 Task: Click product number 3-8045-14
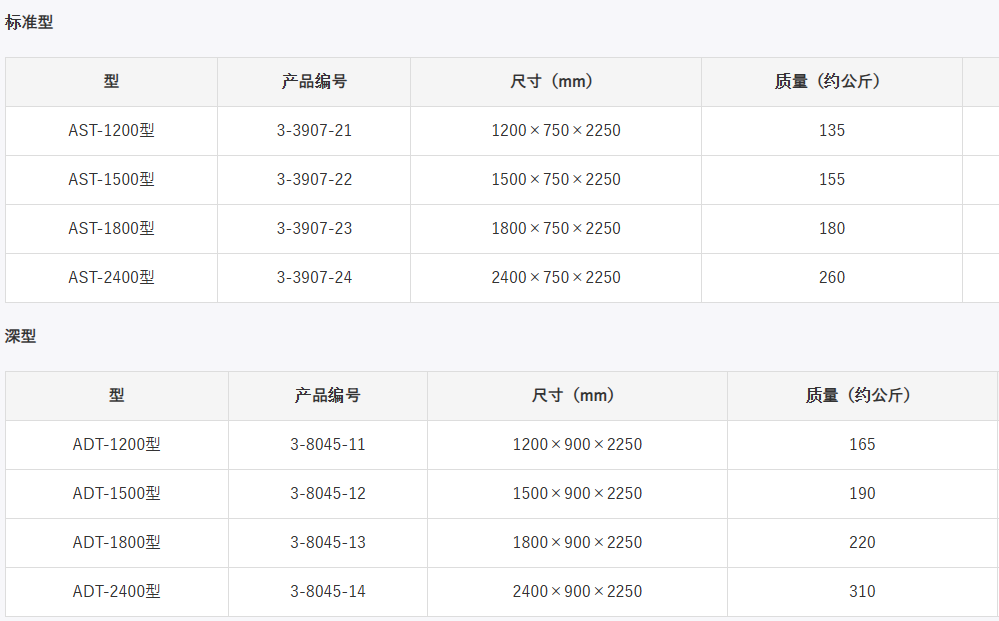pos(328,592)
